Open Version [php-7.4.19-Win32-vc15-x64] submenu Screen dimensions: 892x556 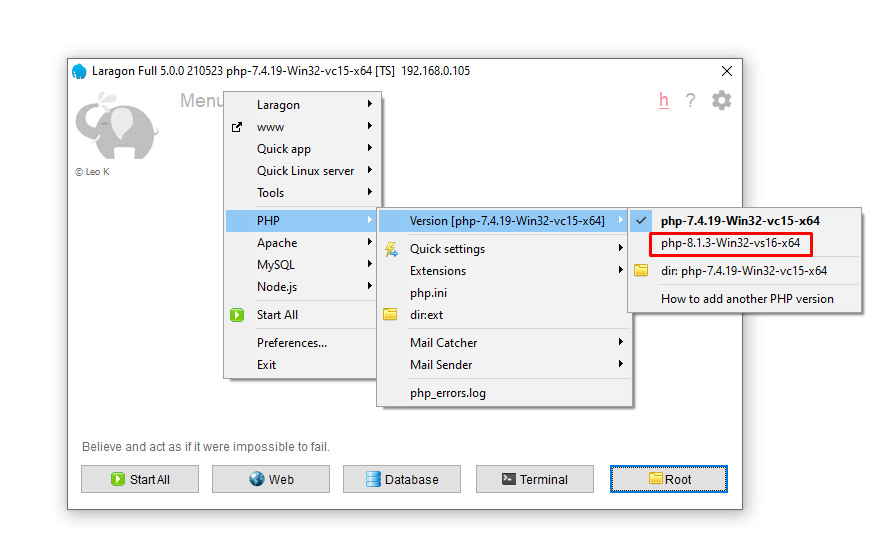tap(503, 221)
